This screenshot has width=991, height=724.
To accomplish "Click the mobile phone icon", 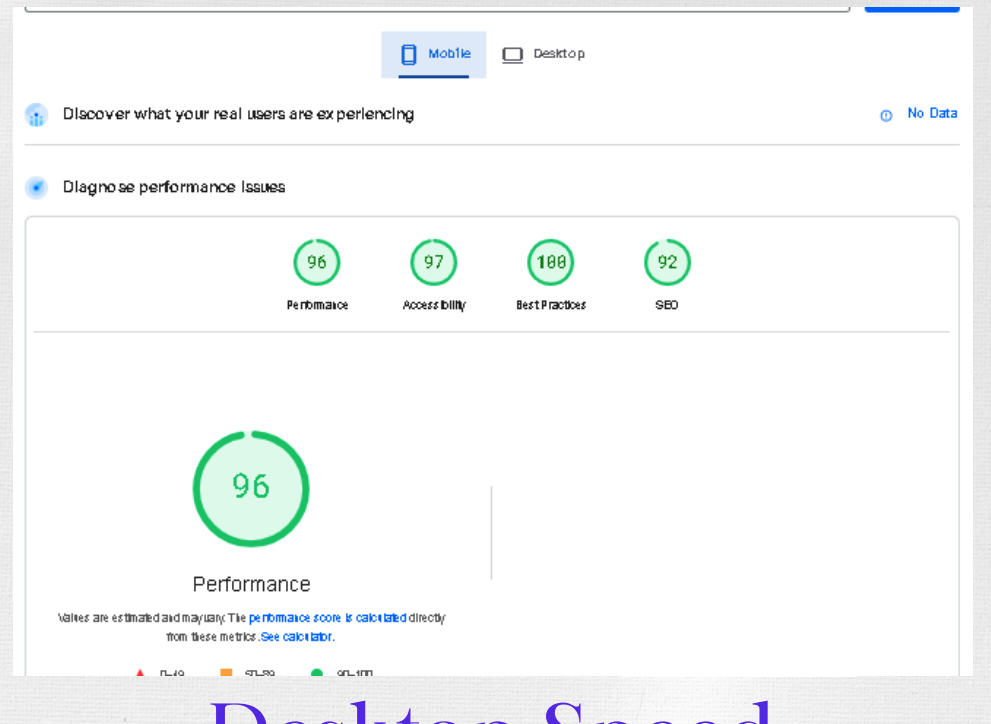I will point(408,54).
